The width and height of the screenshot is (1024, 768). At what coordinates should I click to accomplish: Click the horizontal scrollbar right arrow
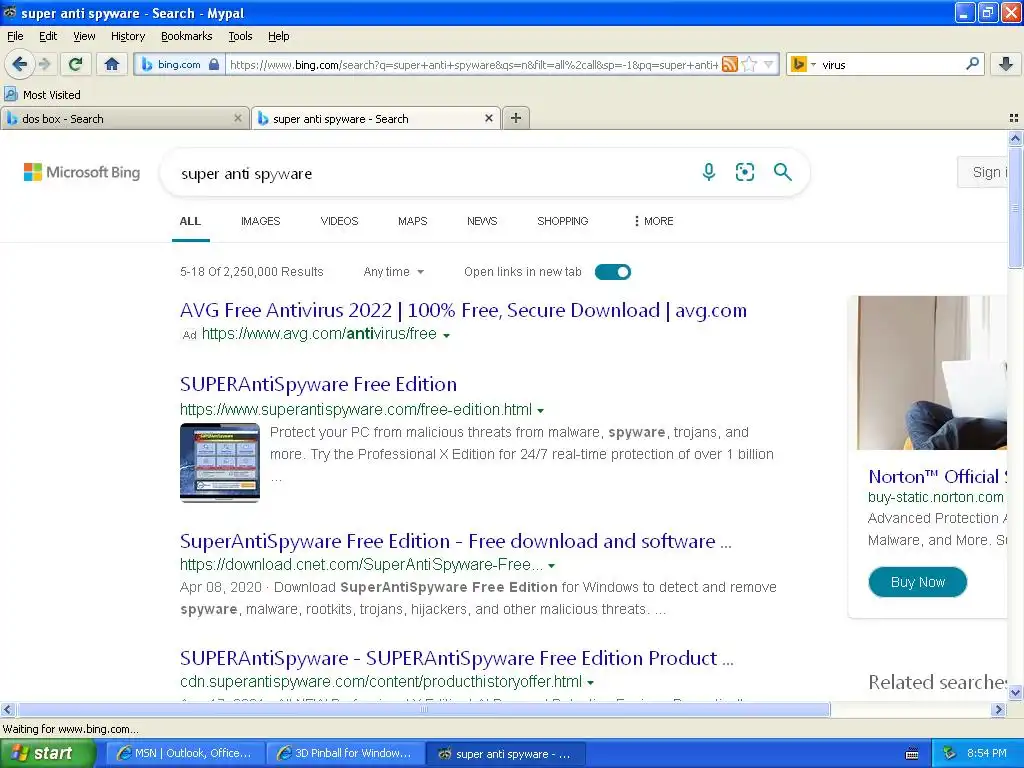(998, 709)
